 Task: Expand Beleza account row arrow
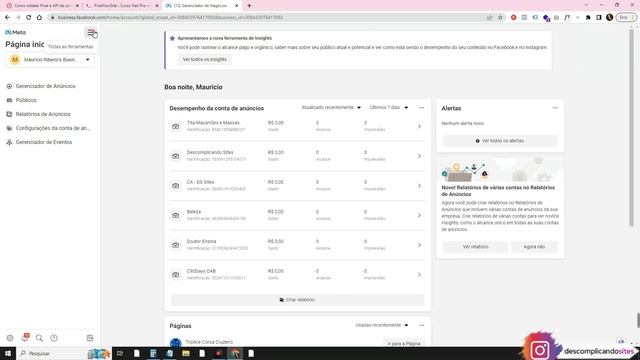coord(419,215)
